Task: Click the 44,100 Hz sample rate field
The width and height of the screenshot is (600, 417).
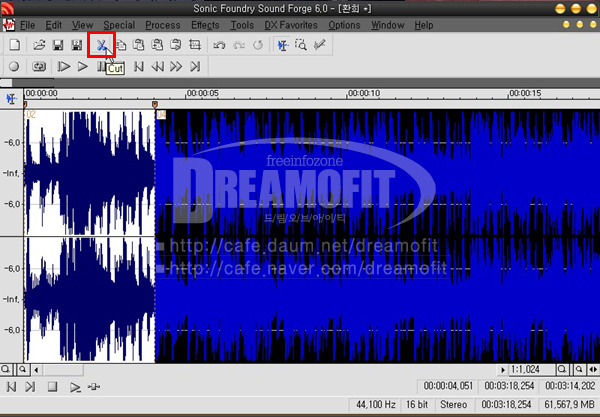Action: pyautogui.click(x=375, y=404)
